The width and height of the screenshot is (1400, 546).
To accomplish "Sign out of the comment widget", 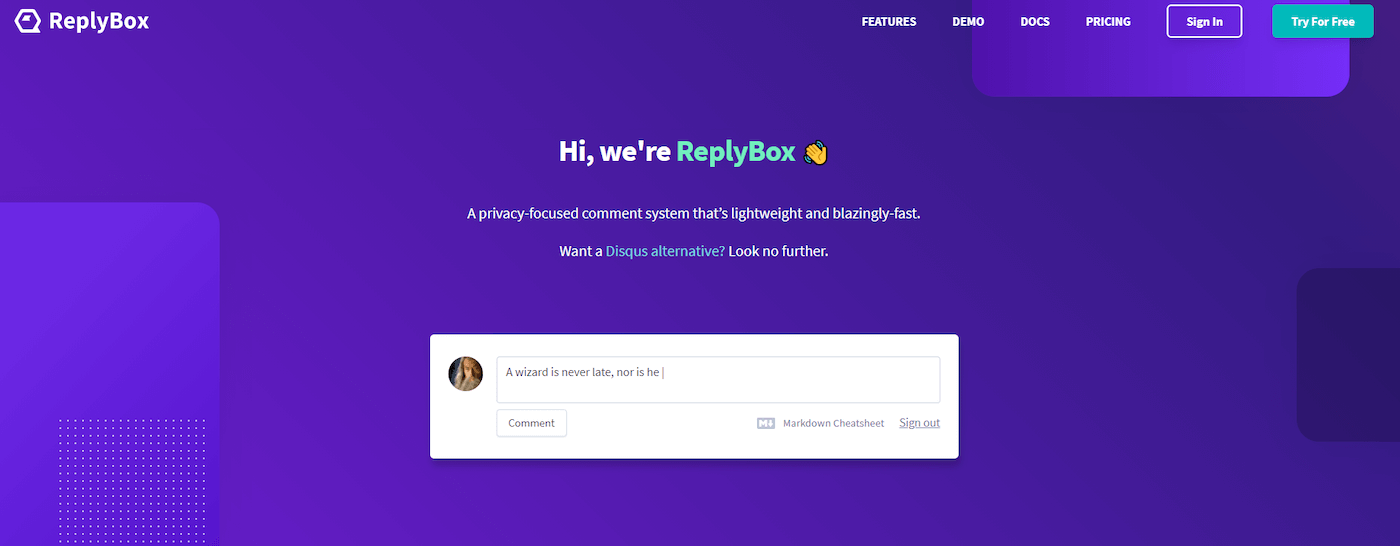I will click(x=919, y=423).
